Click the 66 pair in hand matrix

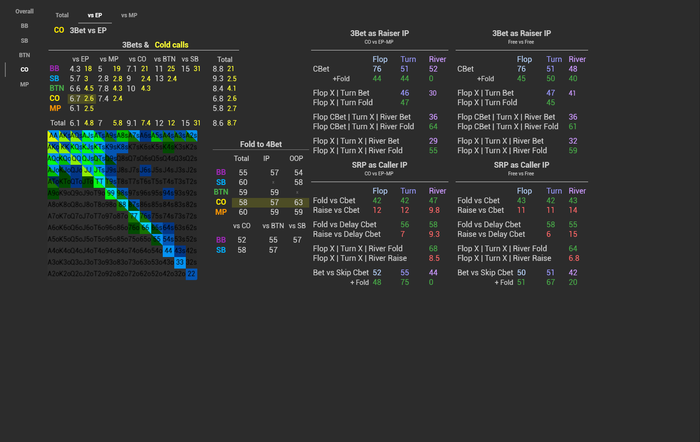pyautogui.click(x=146, y=228)
